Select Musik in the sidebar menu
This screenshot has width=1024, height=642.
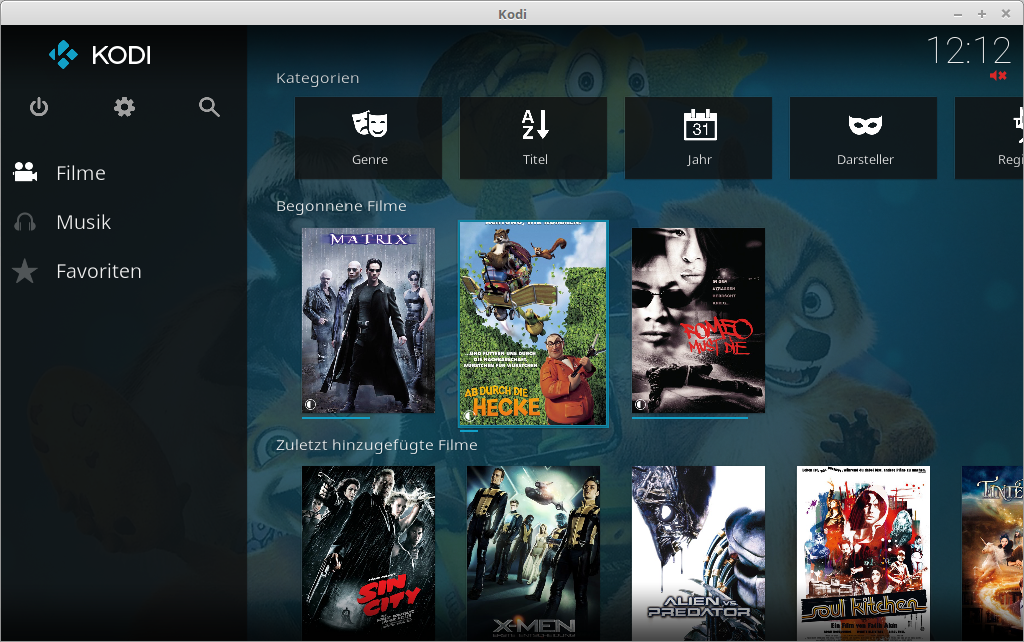pos(84,222)
